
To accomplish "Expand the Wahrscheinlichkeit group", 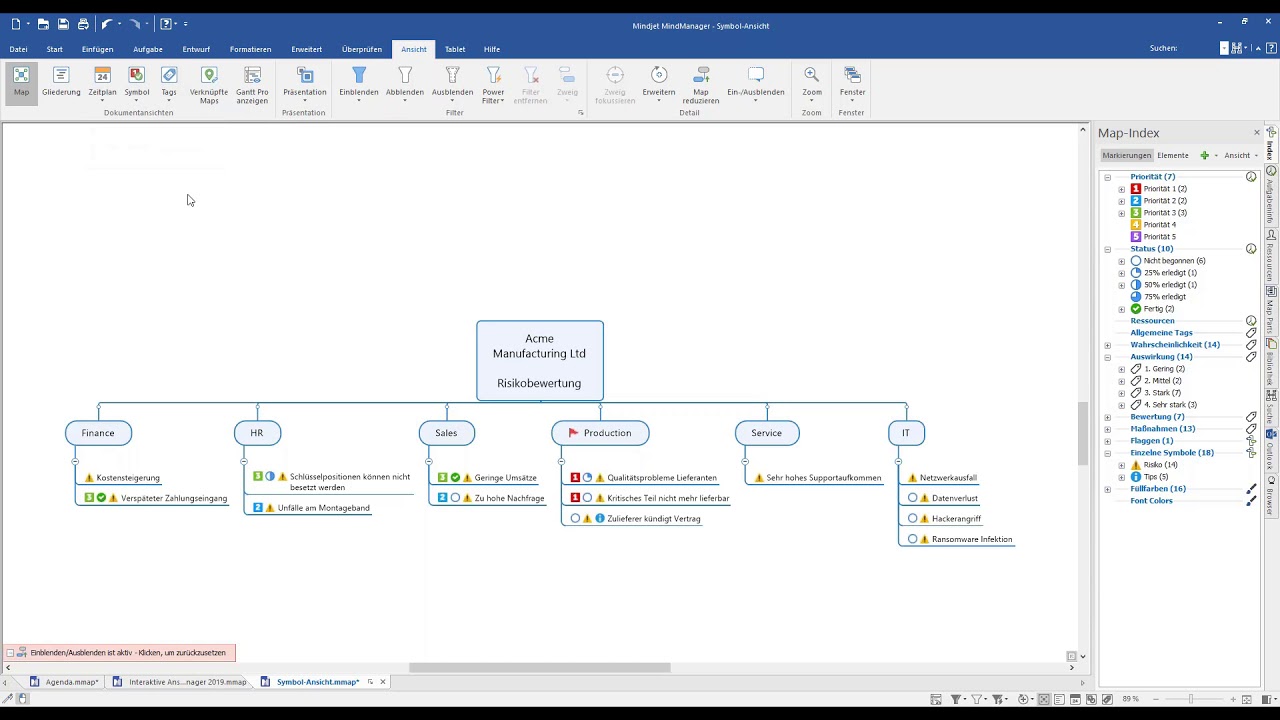I will click(1107, 345).
